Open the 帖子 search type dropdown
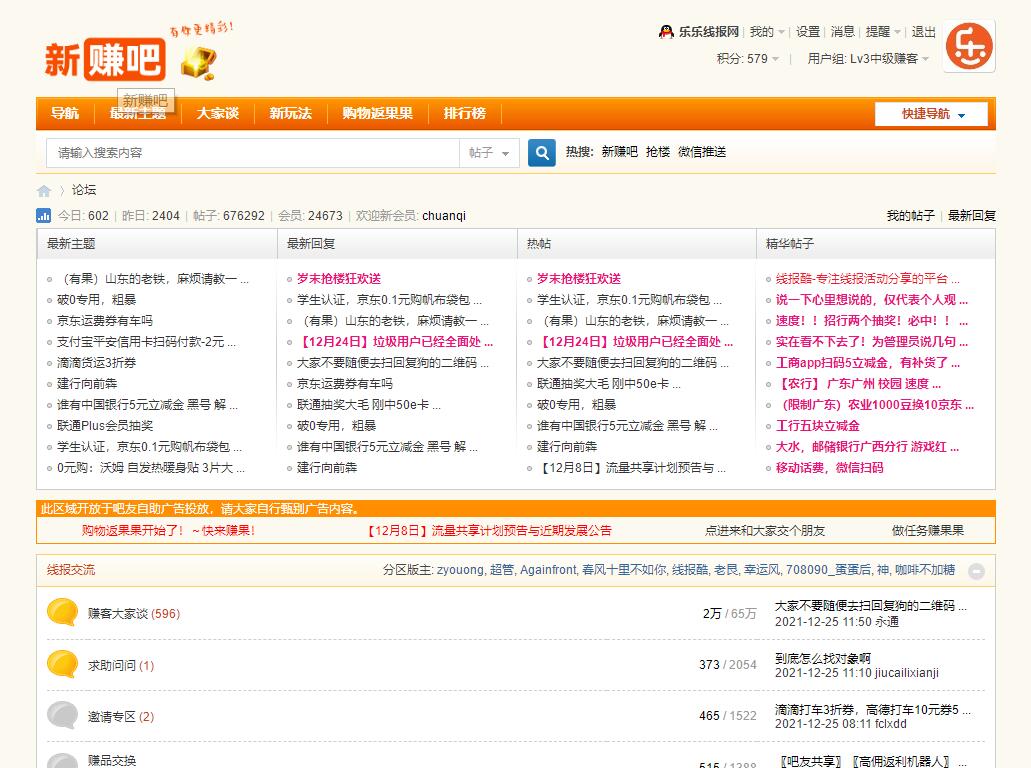Image resolution: width=1031 pixels, height=768 pixels. (488, 152)
